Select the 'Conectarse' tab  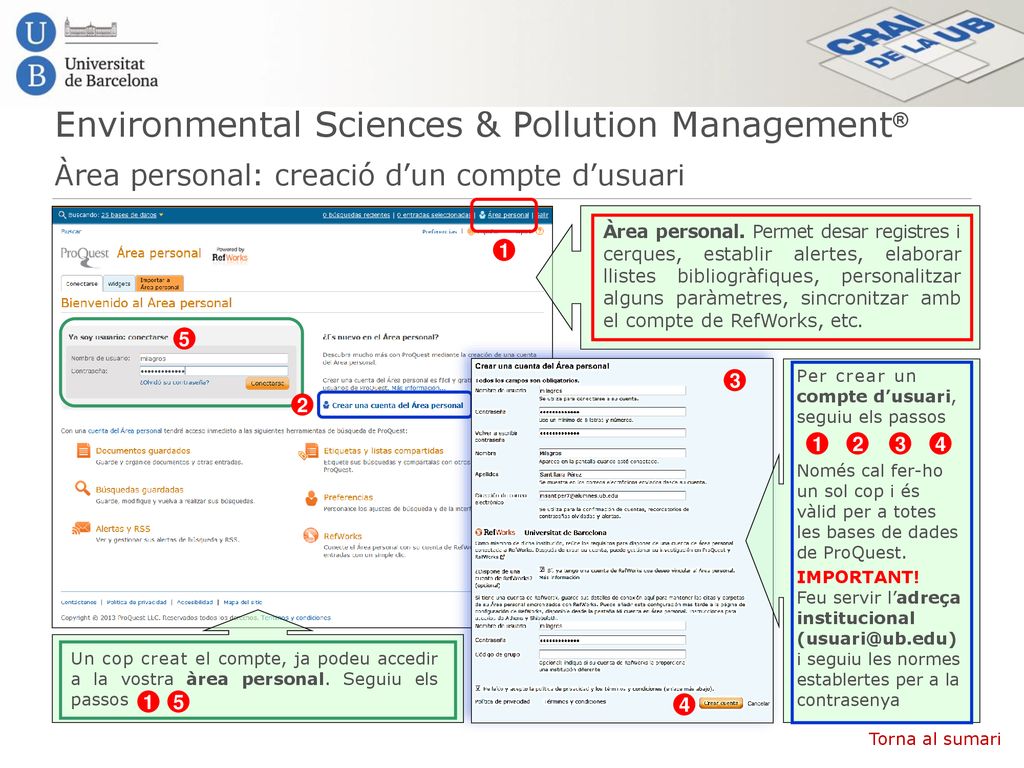[82, 284]
